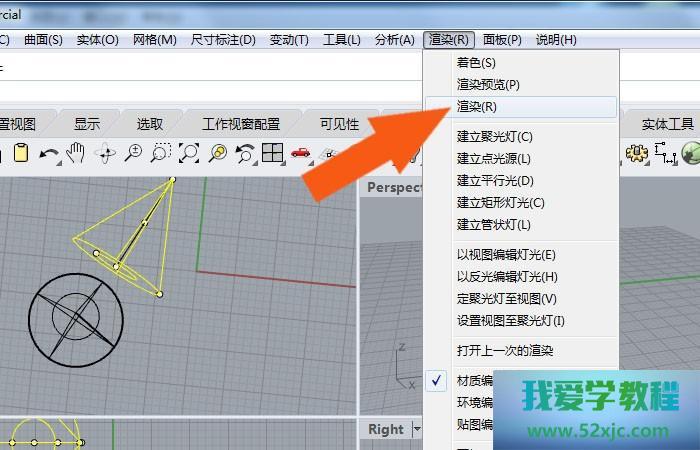700x450 pixels.
Task: Click the Rotate View icon
Action: click(x=105, y=153)
